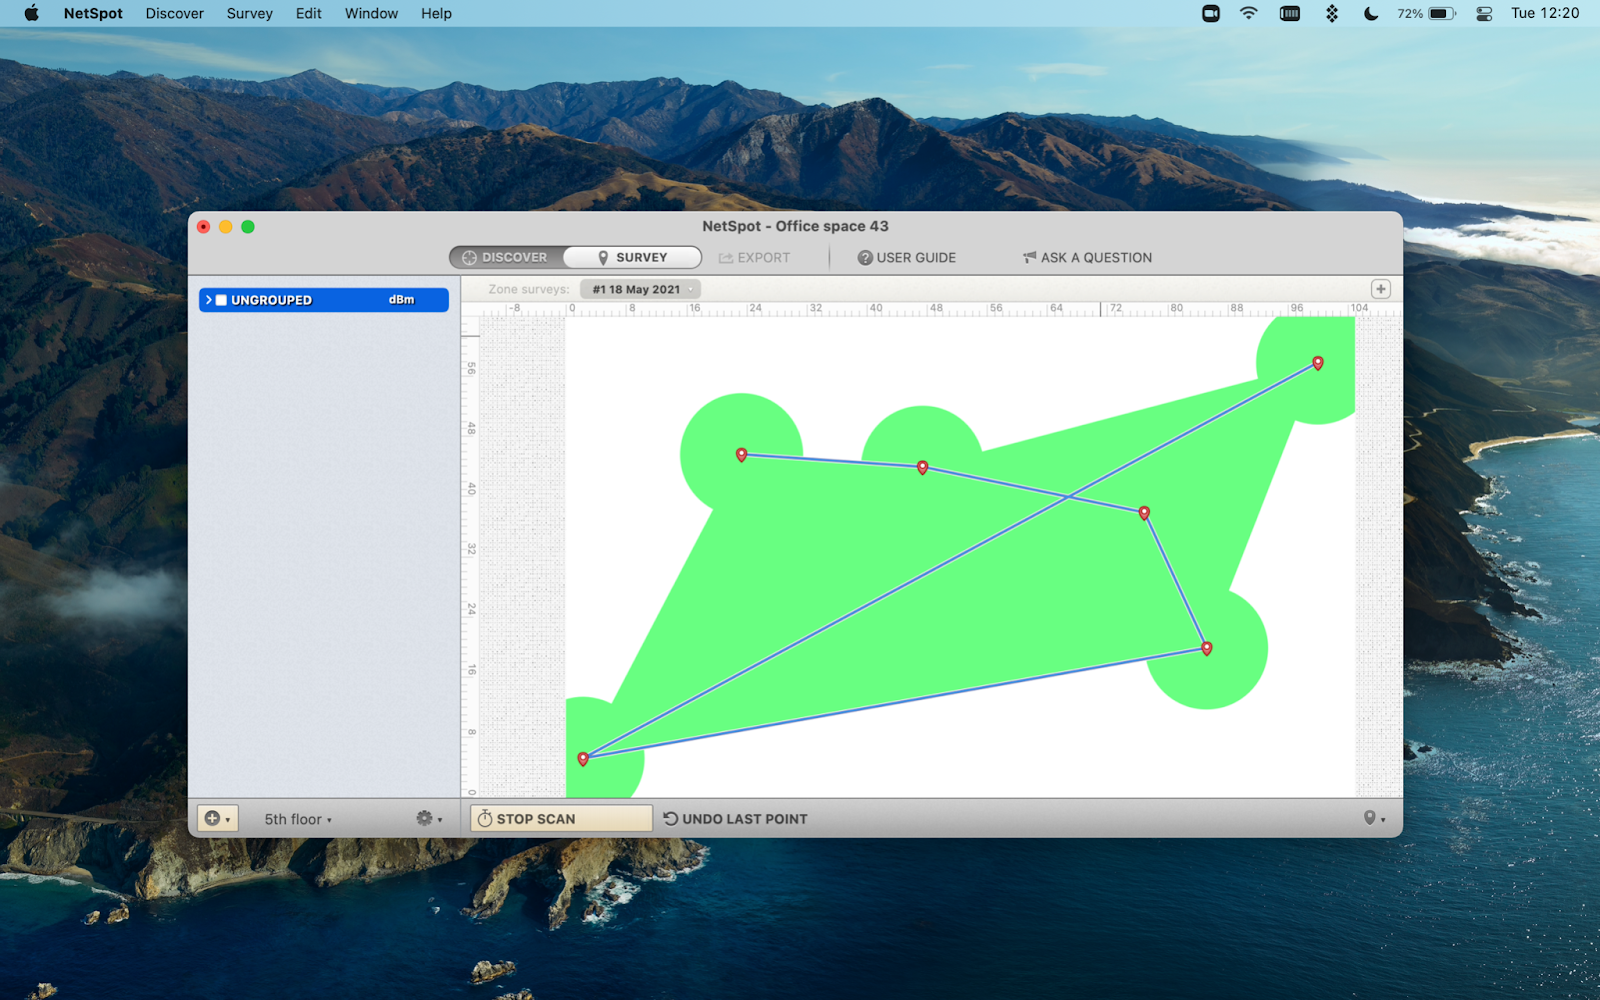Open the User Guide help icon

865,258
